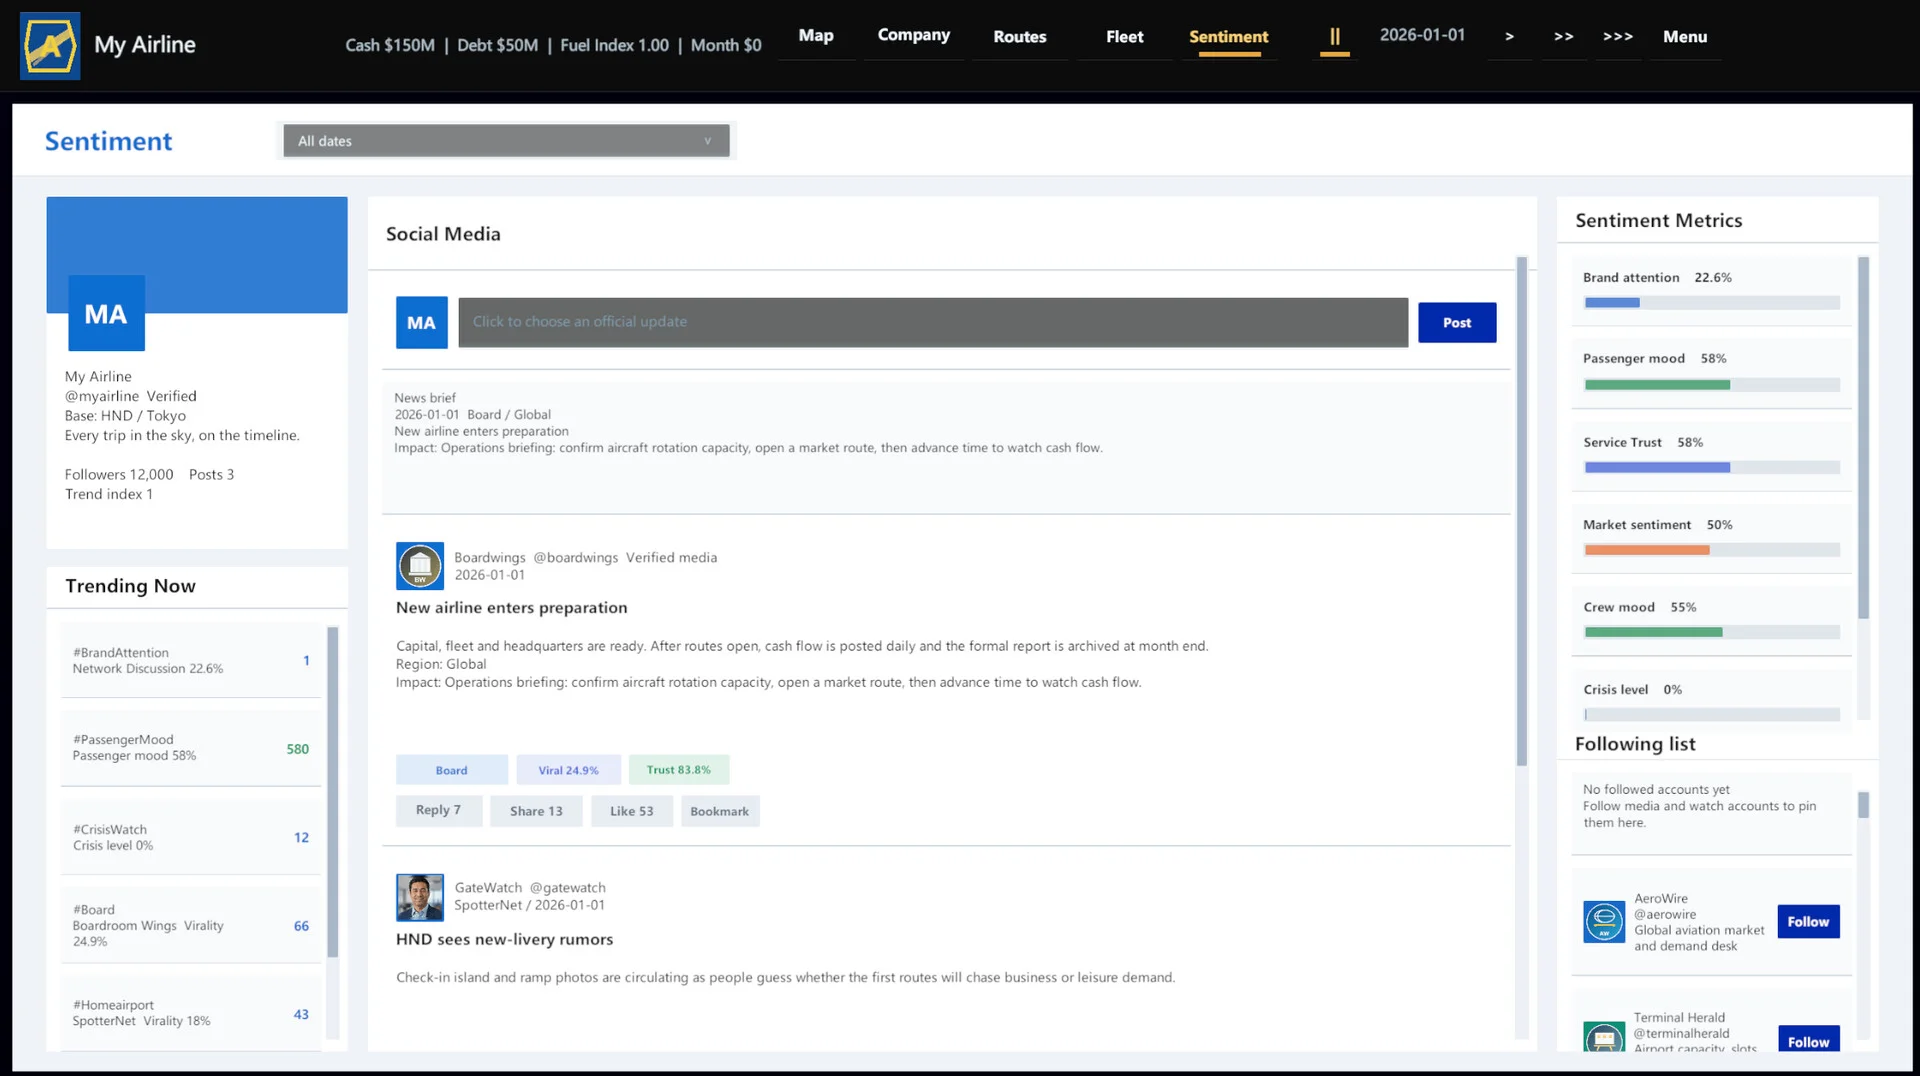The height and width of the screenshot is (1076, 1920).
Task: Open the headline 'New airline enters preparation'
Action: pos(512,607)
